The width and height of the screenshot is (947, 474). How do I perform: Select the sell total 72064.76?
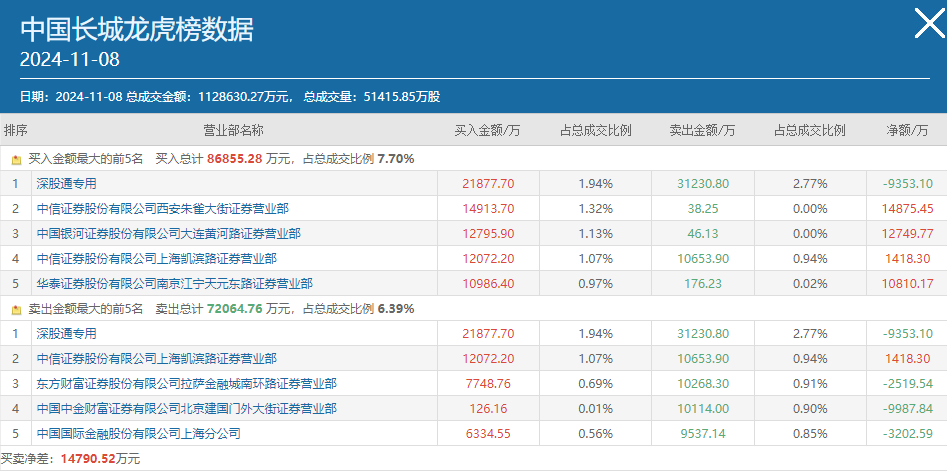[x=235, y=309]
